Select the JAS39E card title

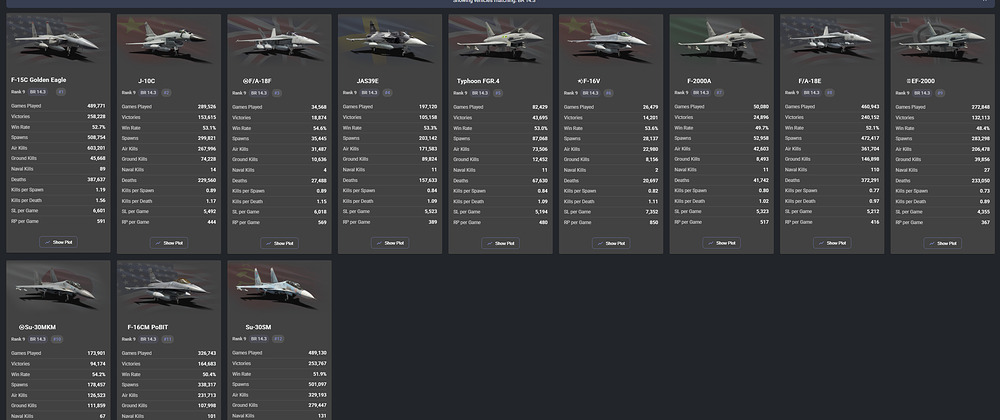tap(367, 81)
